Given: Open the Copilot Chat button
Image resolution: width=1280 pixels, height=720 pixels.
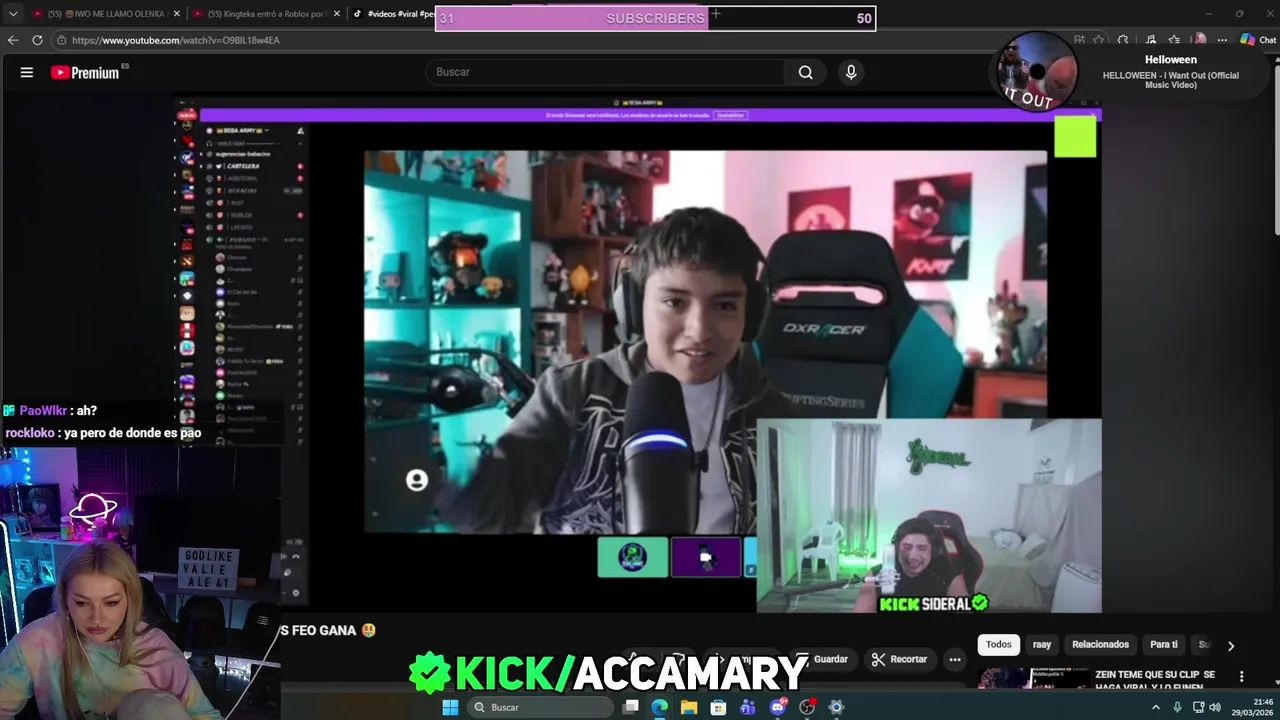Looking at the screenshot, I should coord(1258,40).
